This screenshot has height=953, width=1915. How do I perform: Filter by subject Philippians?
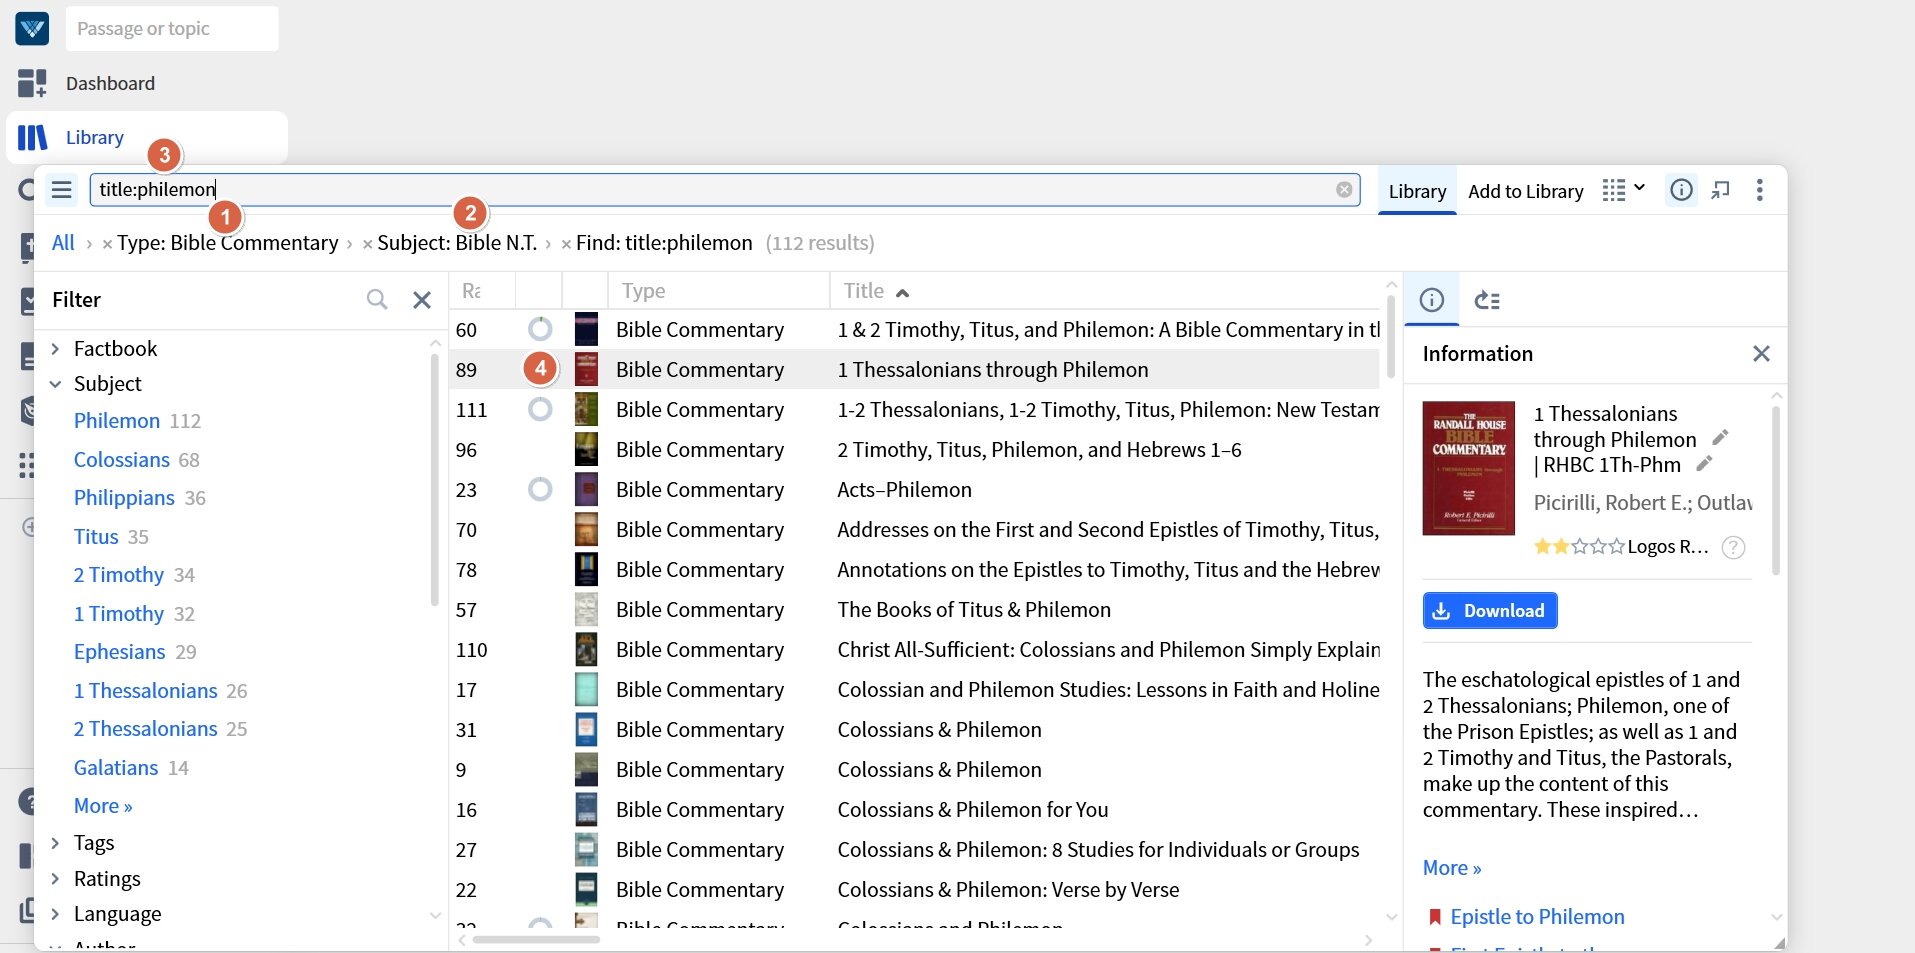124,498
